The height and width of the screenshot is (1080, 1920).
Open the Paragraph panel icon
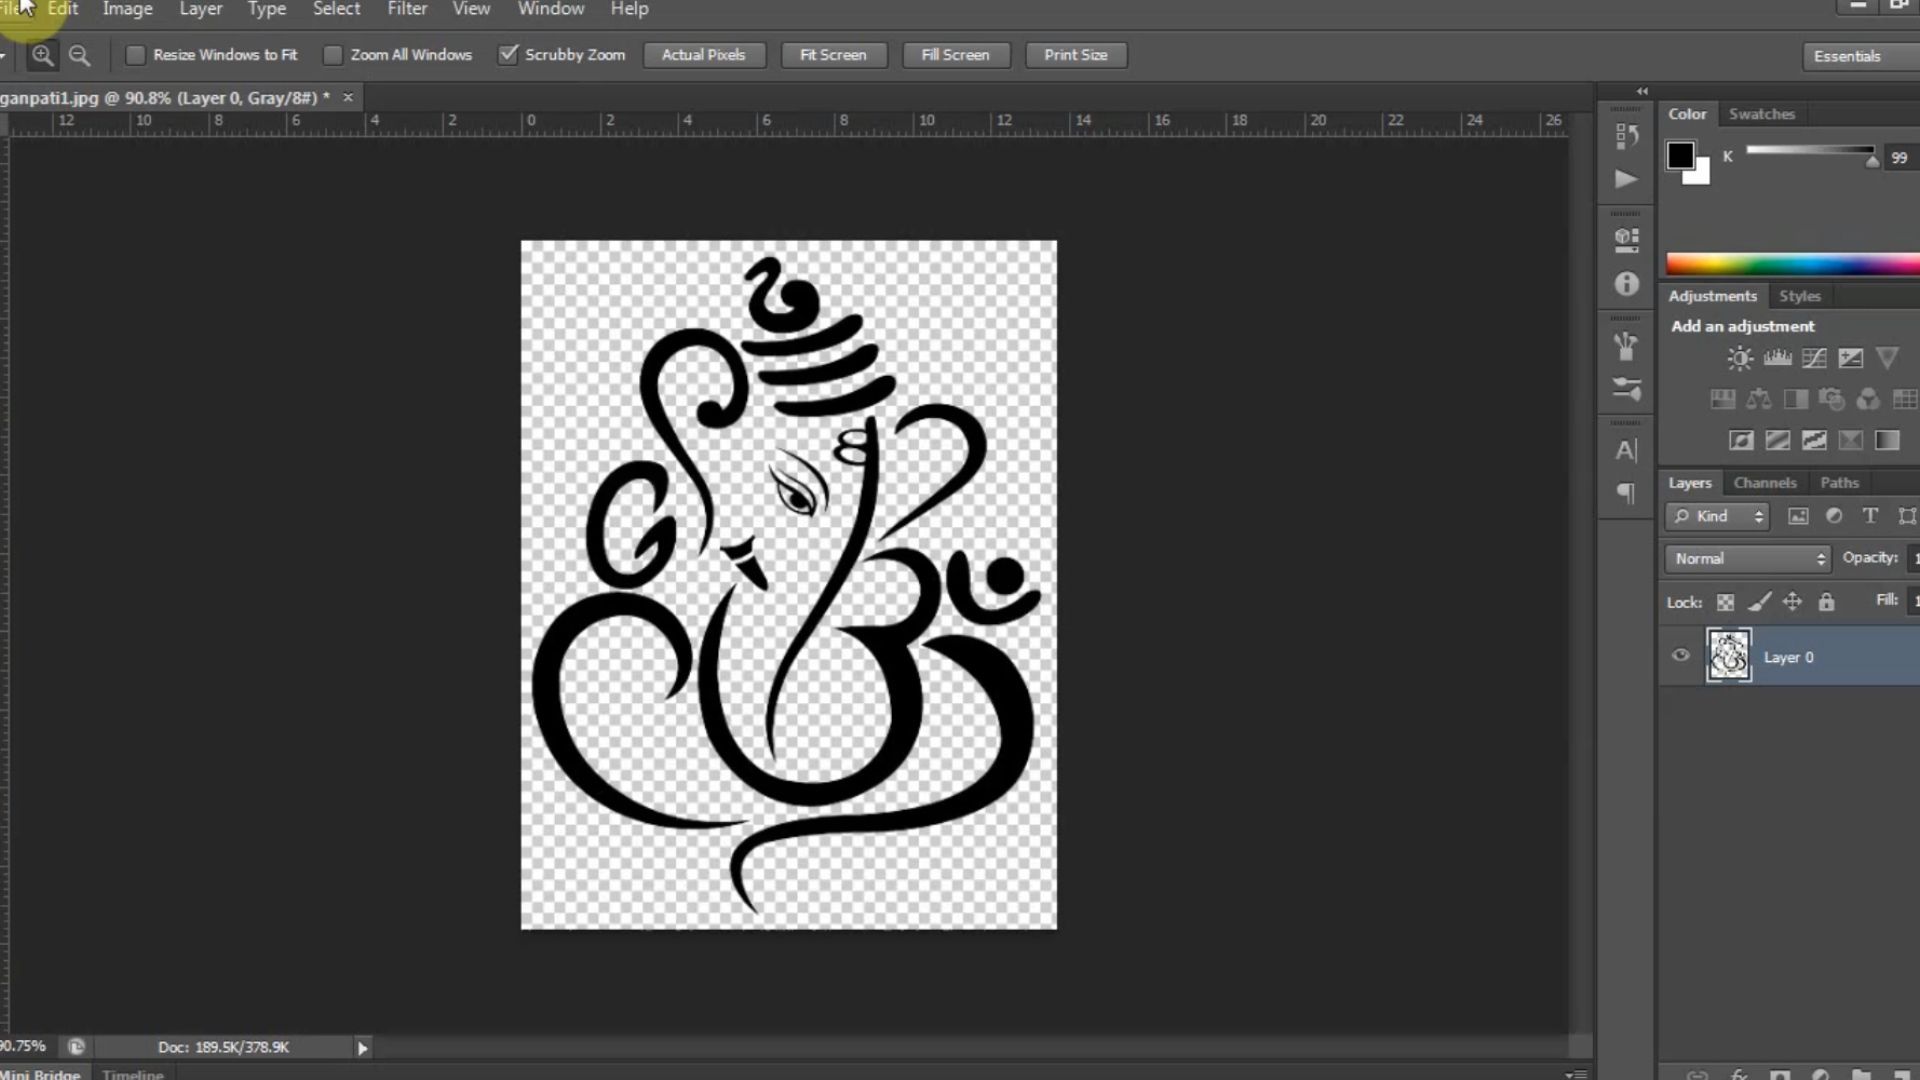tap(1626, 493)
